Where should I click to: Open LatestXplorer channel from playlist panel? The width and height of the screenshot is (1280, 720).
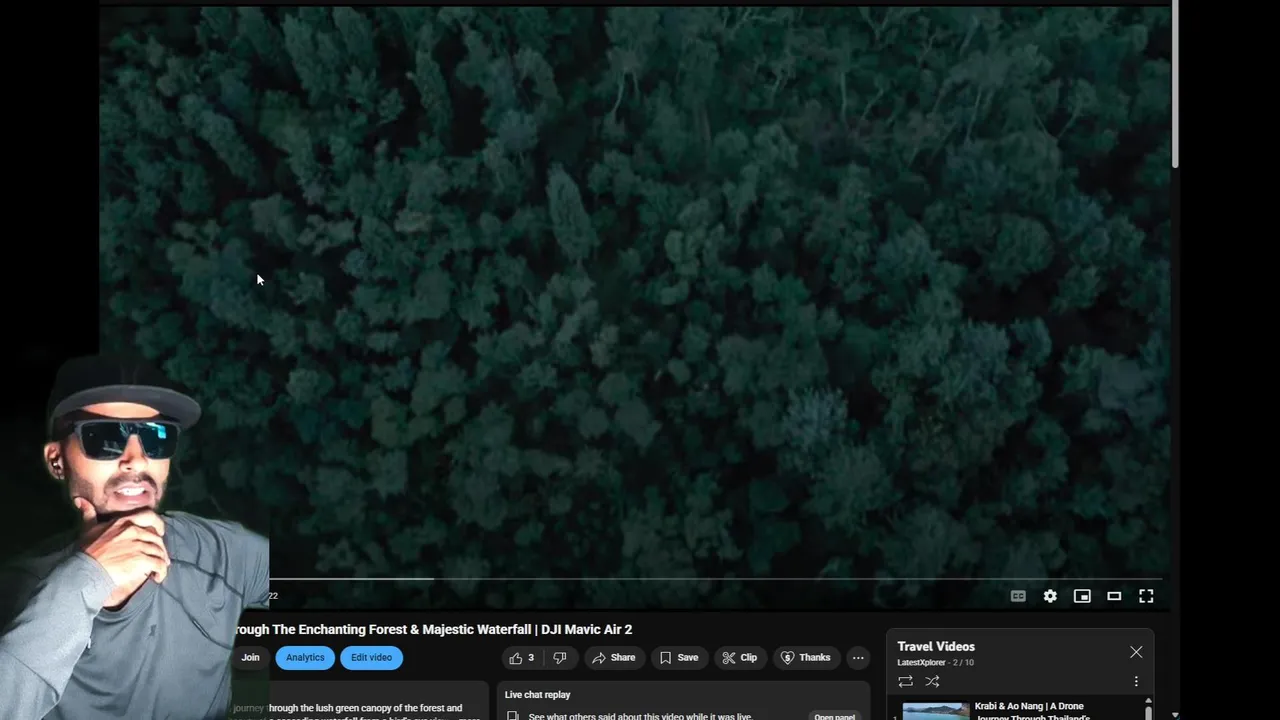pos(921,662)
